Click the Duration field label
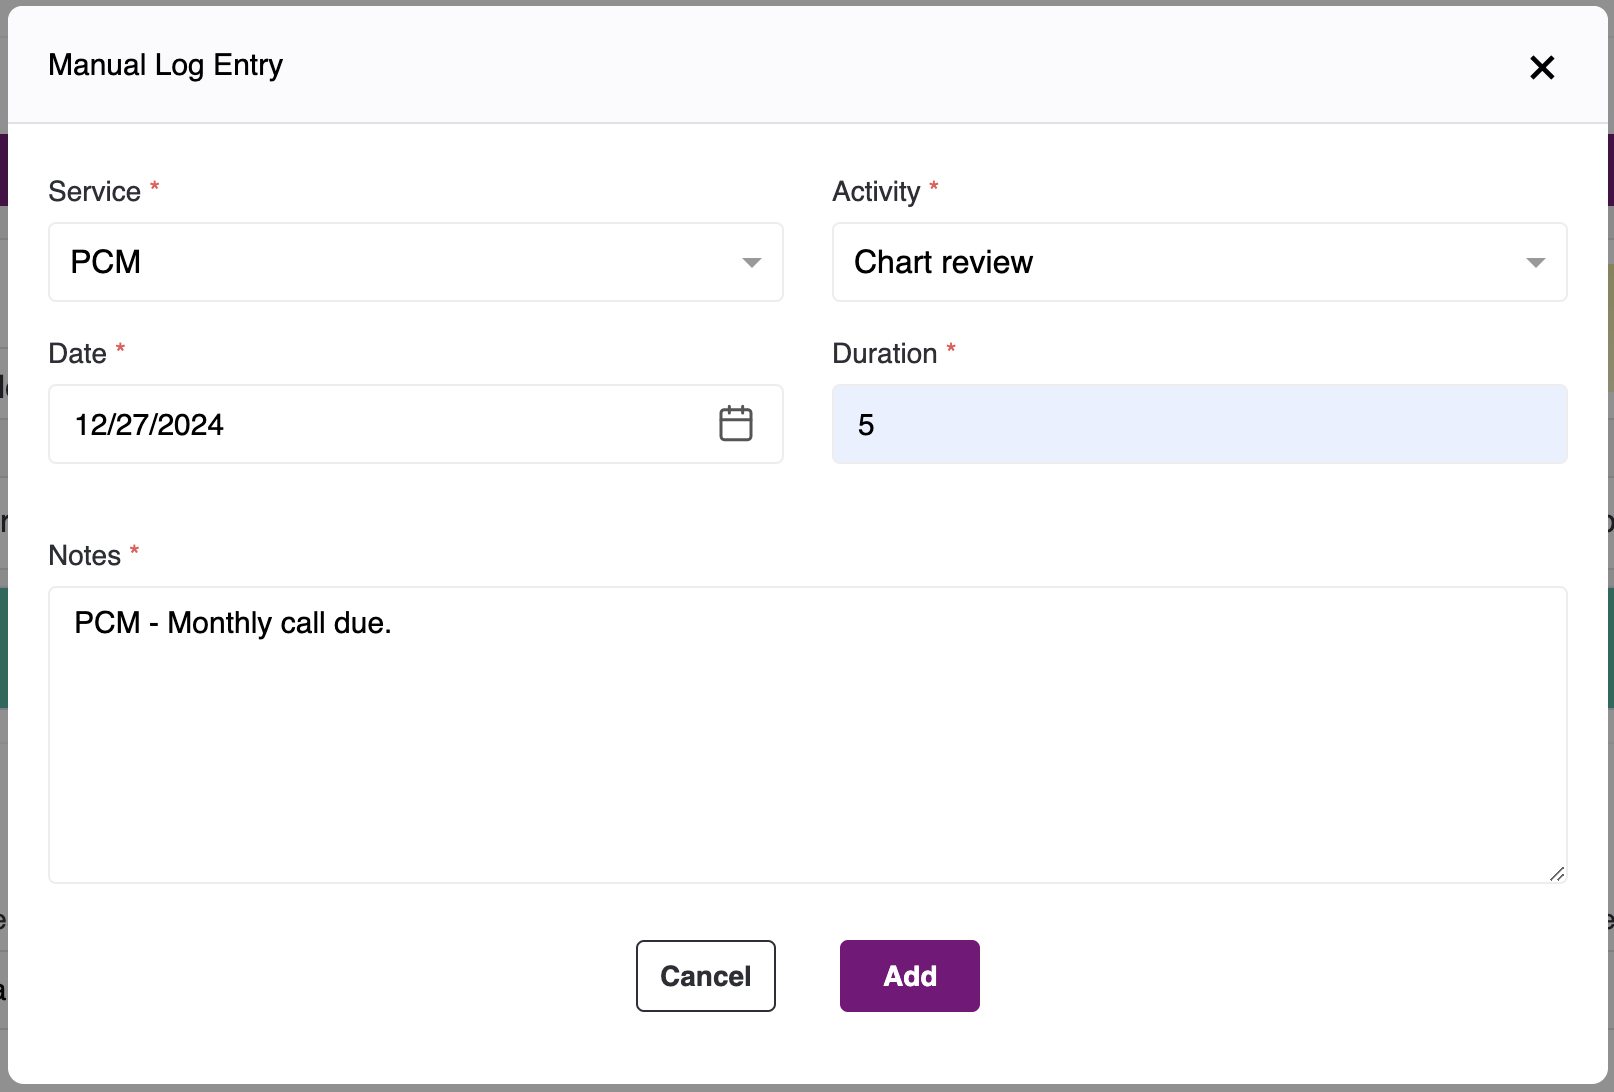The width and height of the screenshot is (1614, 1092). [884, 354]
